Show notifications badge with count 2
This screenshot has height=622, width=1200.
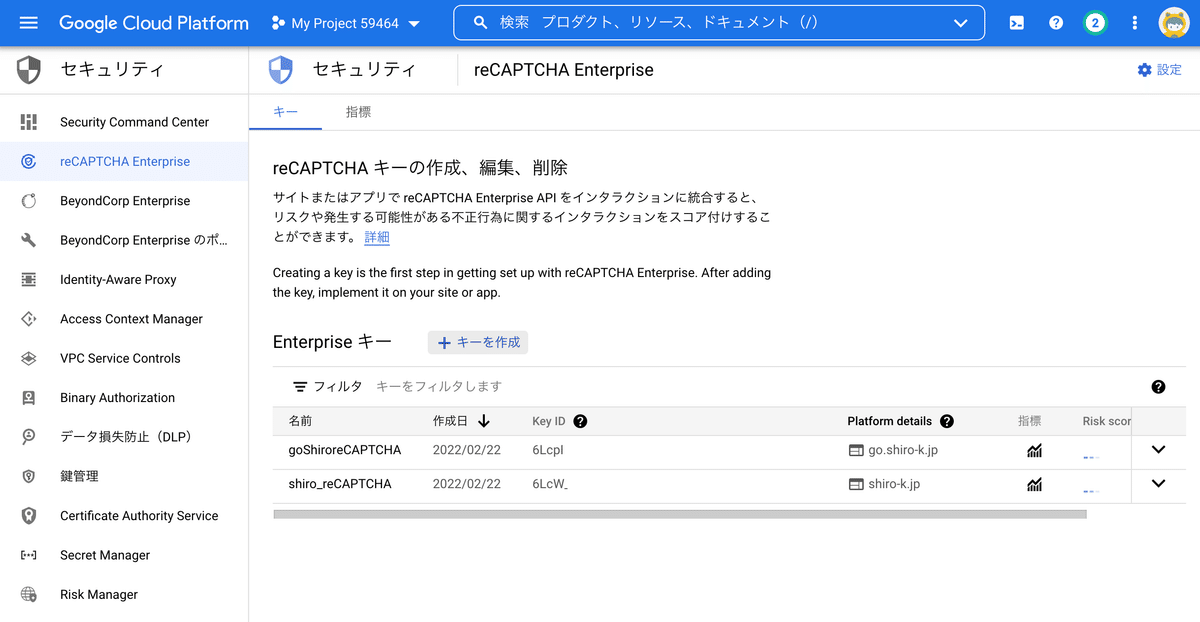[1095, 23]
